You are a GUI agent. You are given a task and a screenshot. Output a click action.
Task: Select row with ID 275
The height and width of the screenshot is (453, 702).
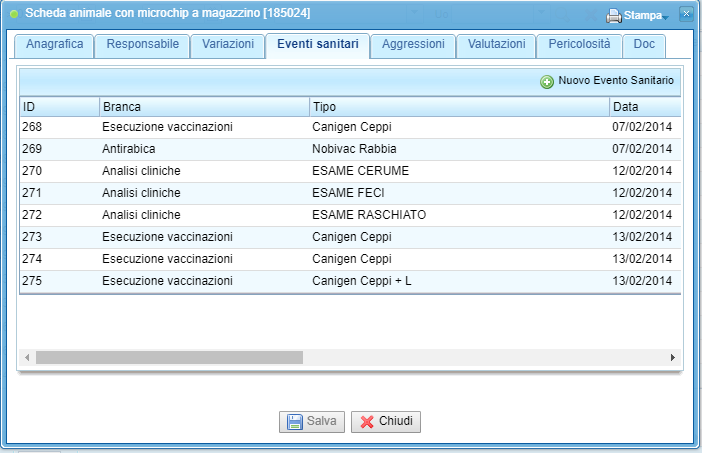click(x=350, y=281)
